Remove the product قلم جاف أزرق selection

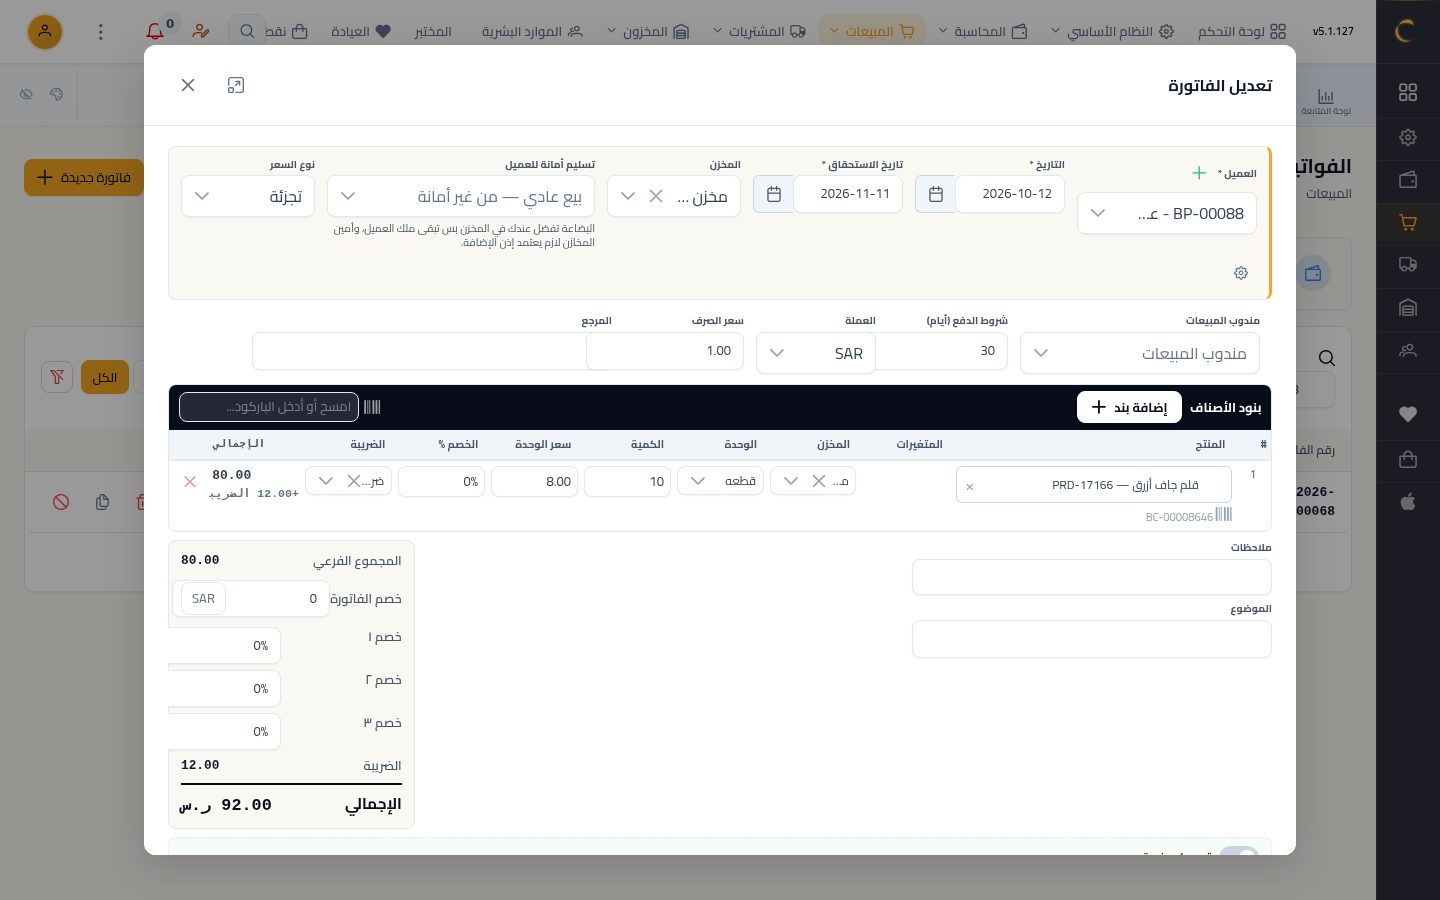click(969, 487)
